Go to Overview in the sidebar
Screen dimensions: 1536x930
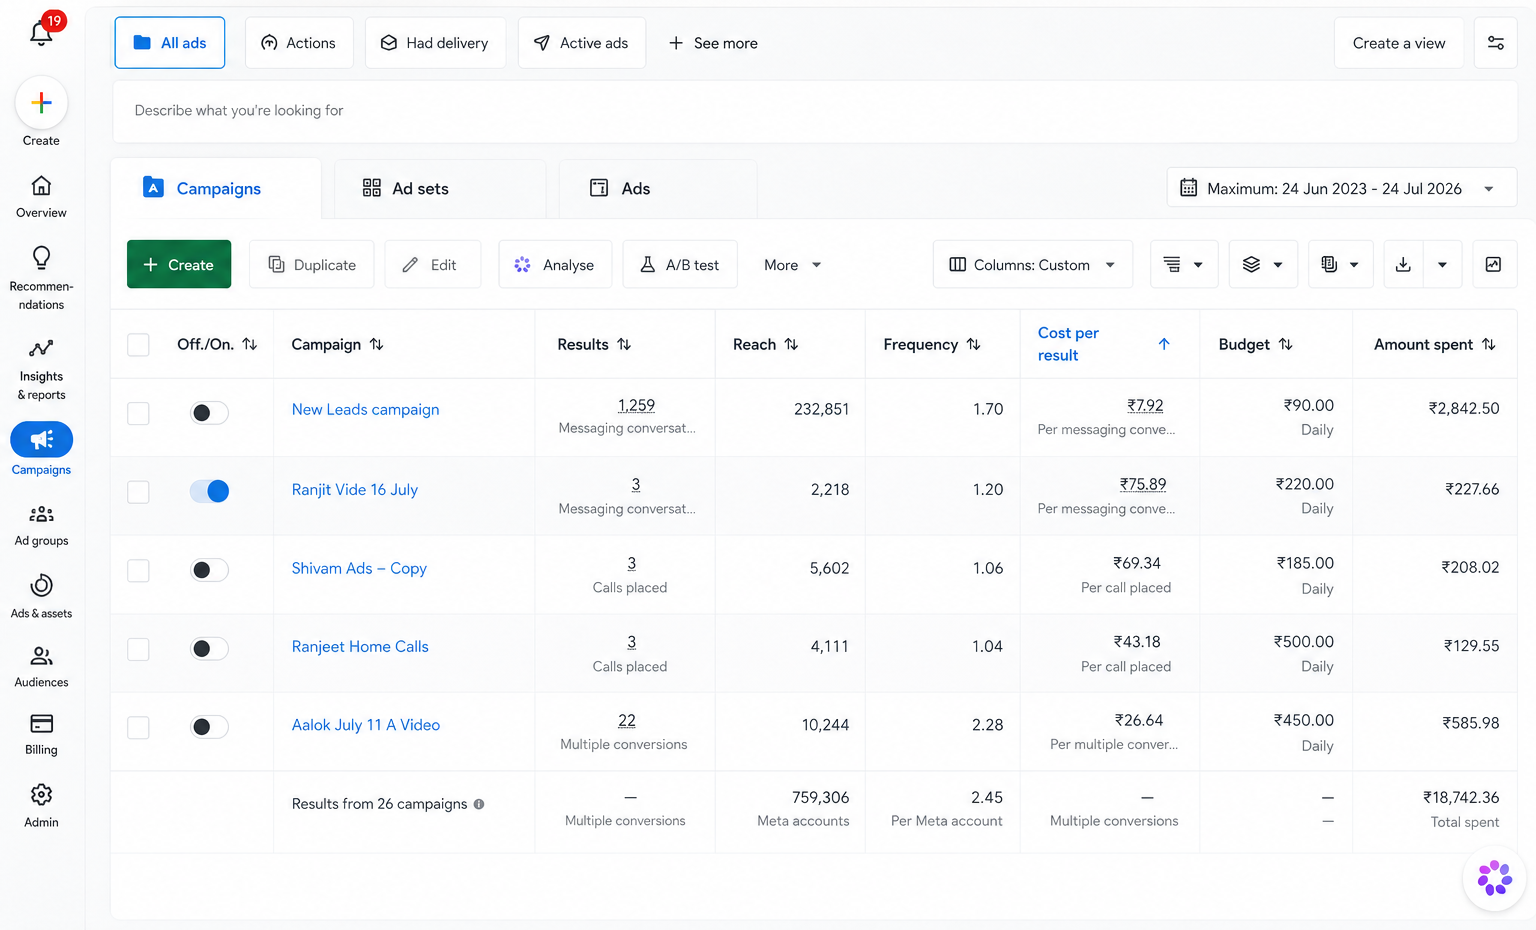pos(41,197)
